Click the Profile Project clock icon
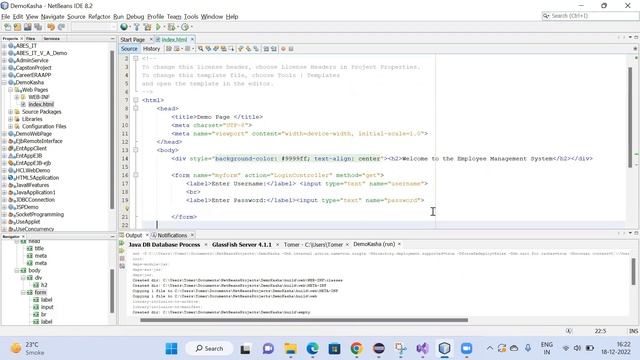This screenshot has height=360, width=640. coord(185,27)
